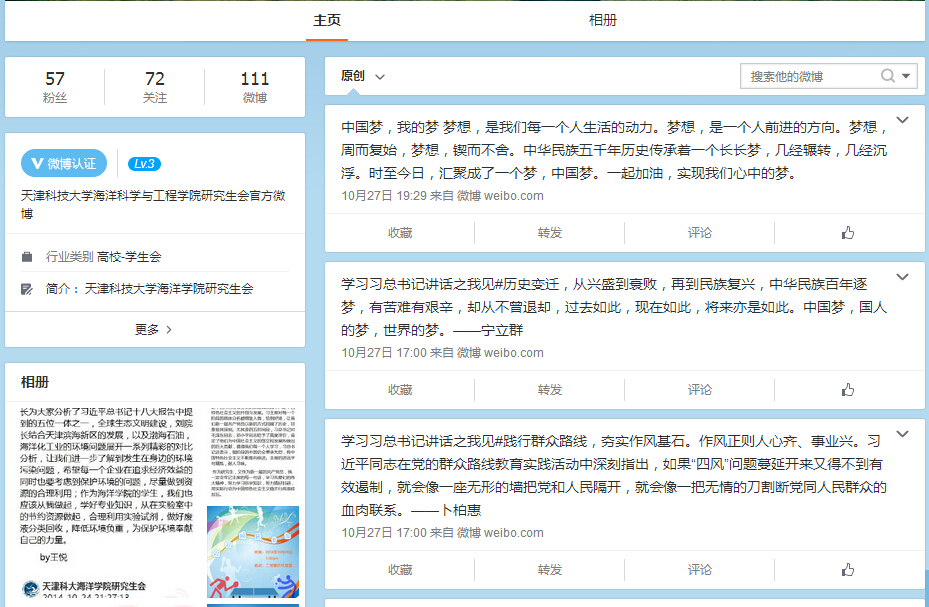929x607 pixels.
Task: Like the first post about 中国梦
Action: click(x=848, y=233)
